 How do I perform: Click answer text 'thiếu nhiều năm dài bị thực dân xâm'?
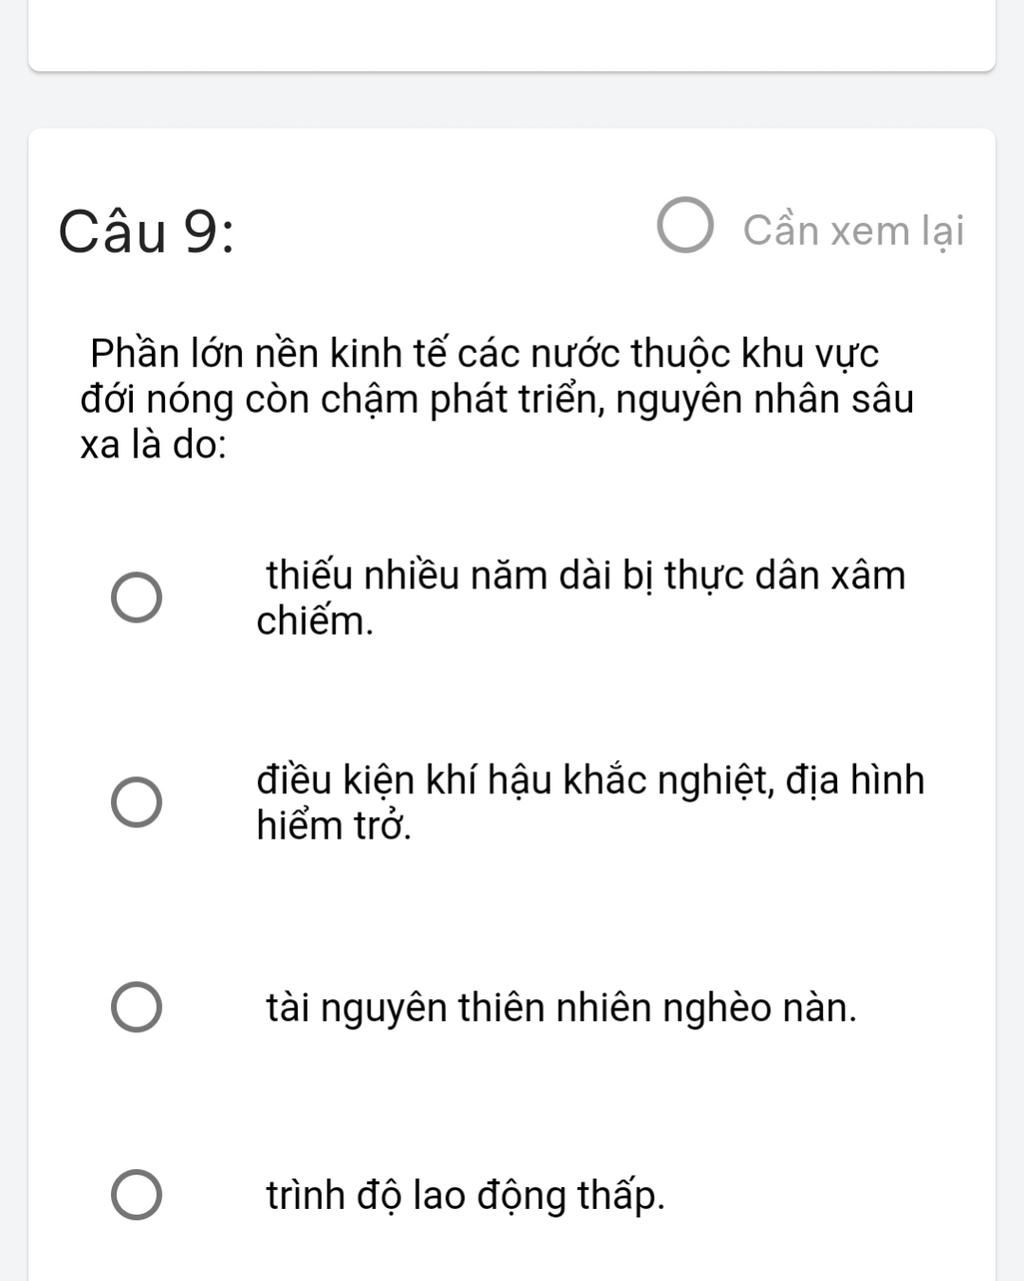tap(586, 576)
